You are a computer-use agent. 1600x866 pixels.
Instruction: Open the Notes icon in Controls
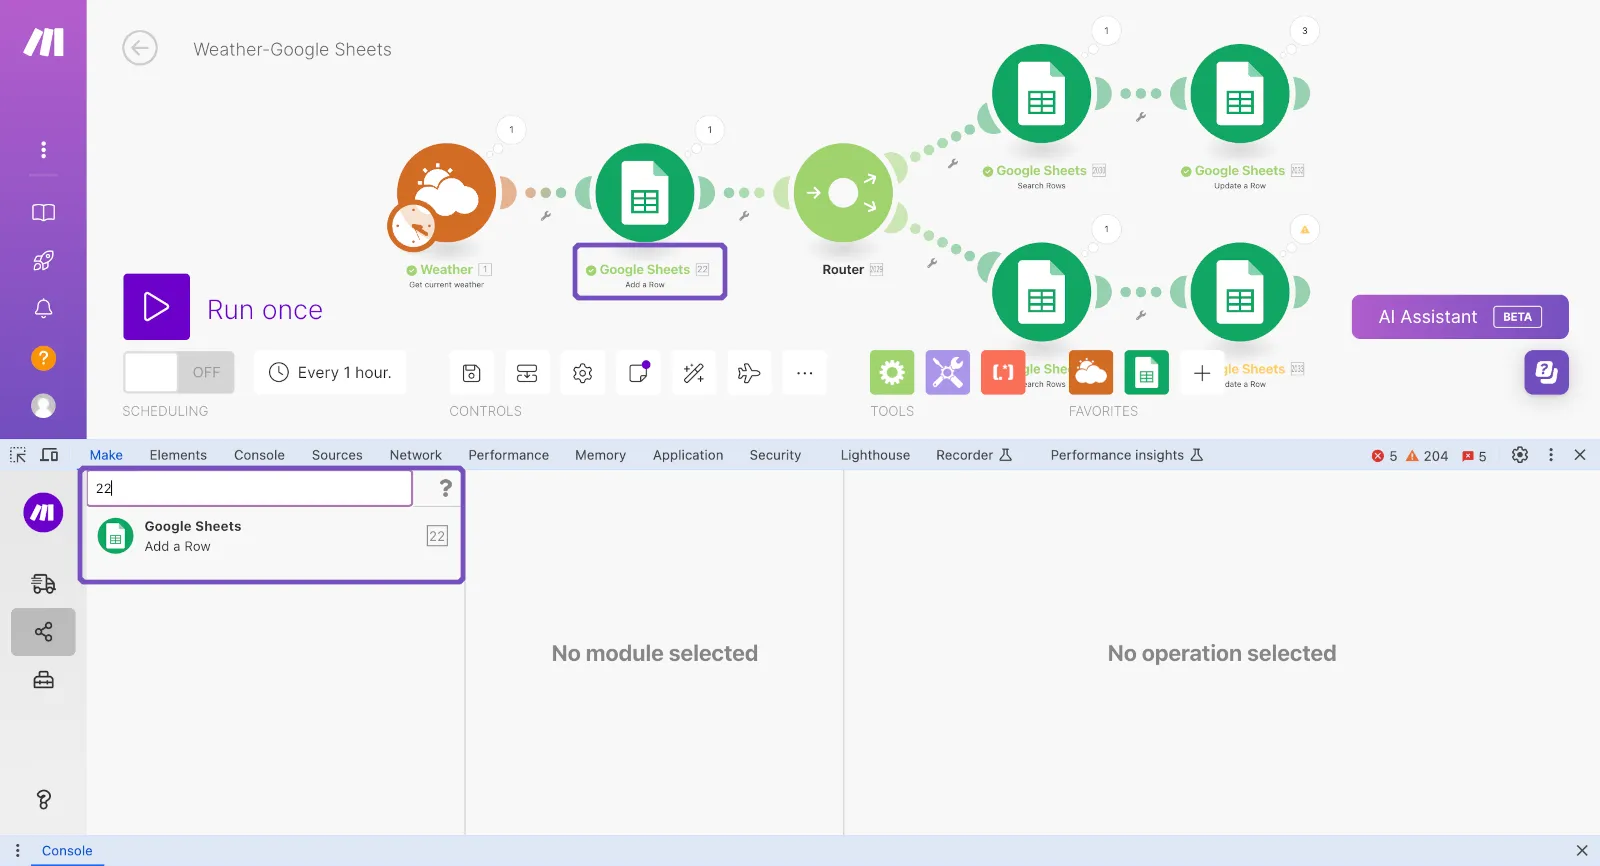point(638,373)
